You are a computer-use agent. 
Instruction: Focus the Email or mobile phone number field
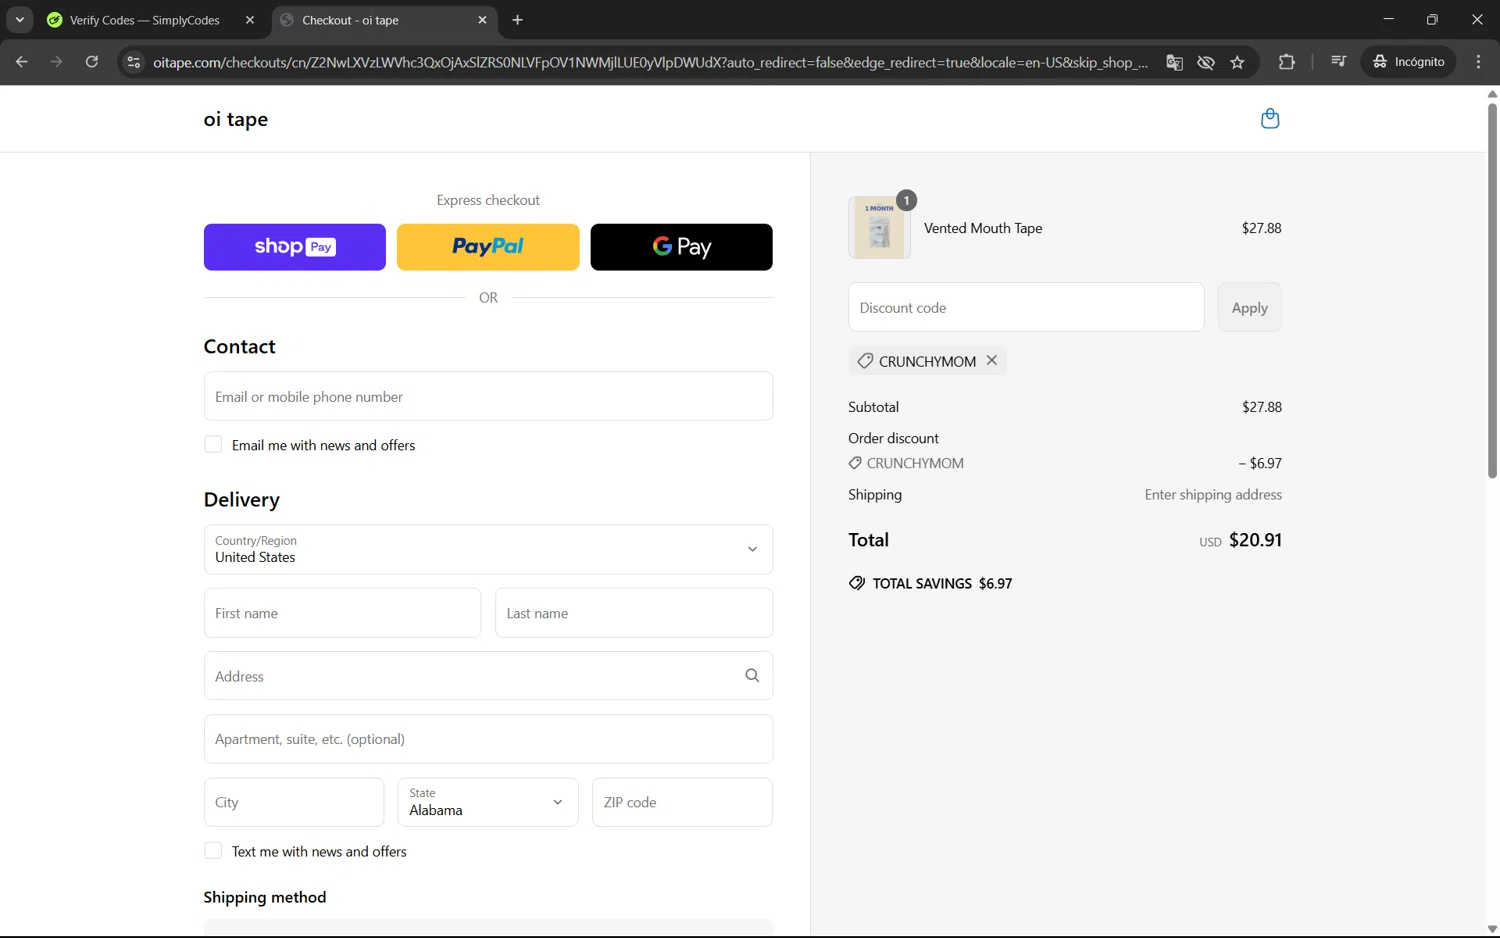(x=488, y=396)
